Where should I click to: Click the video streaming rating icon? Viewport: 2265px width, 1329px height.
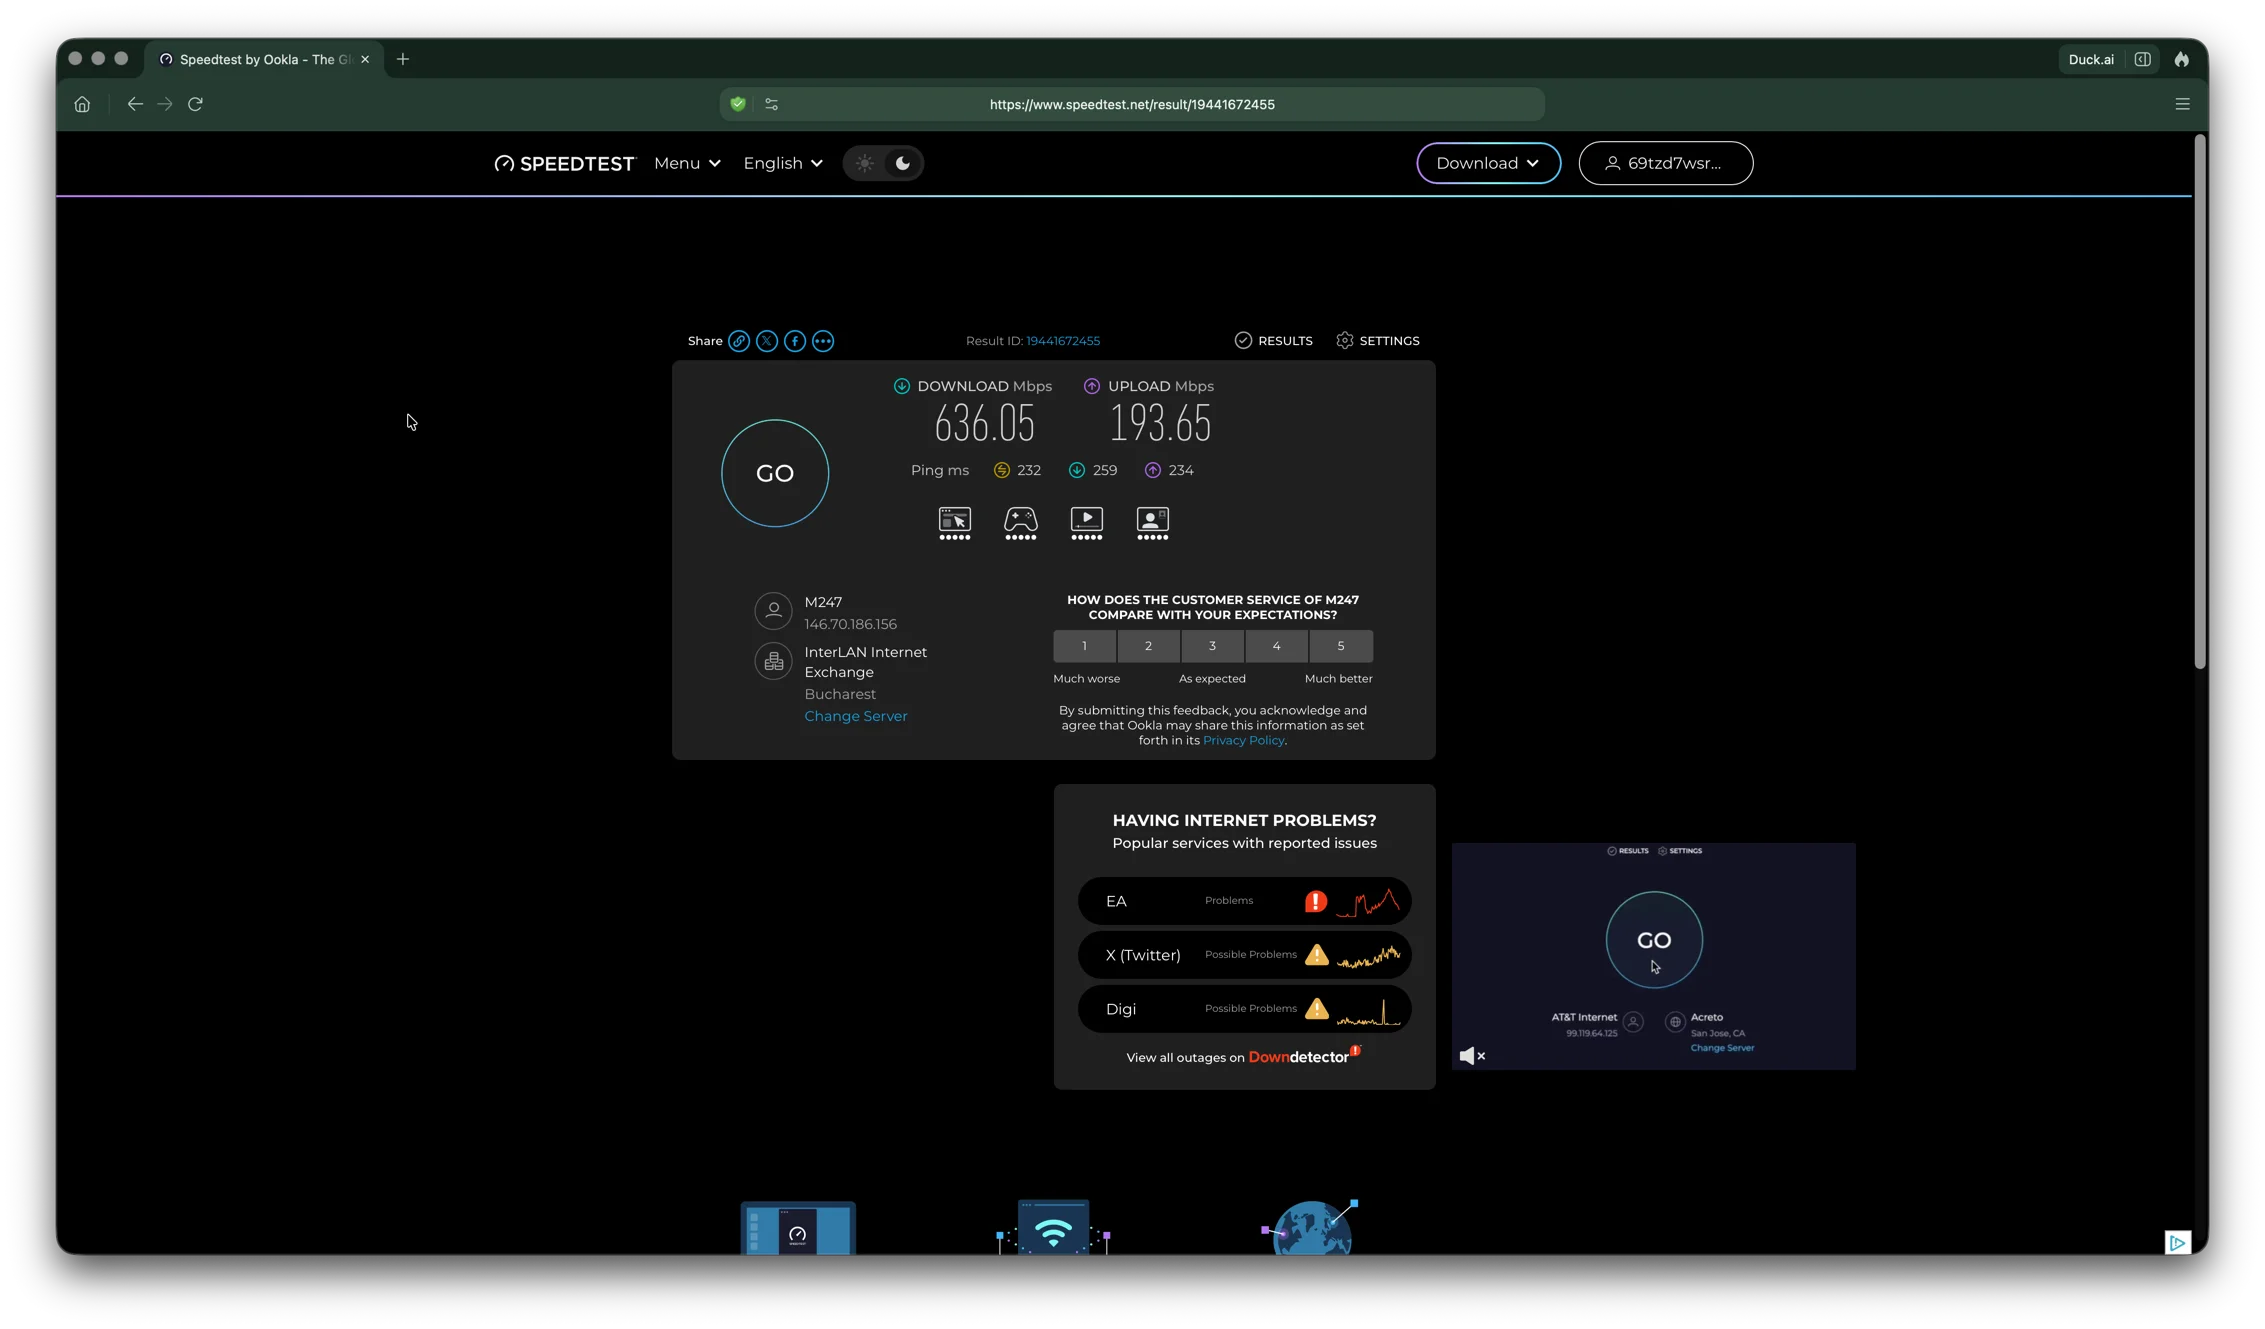point(1086,523)
